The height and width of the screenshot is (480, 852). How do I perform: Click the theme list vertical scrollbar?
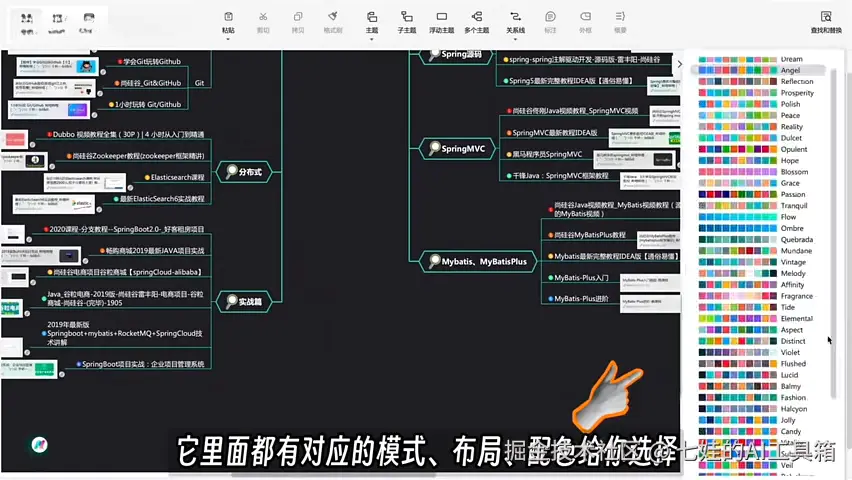click(x=834, y=234)
